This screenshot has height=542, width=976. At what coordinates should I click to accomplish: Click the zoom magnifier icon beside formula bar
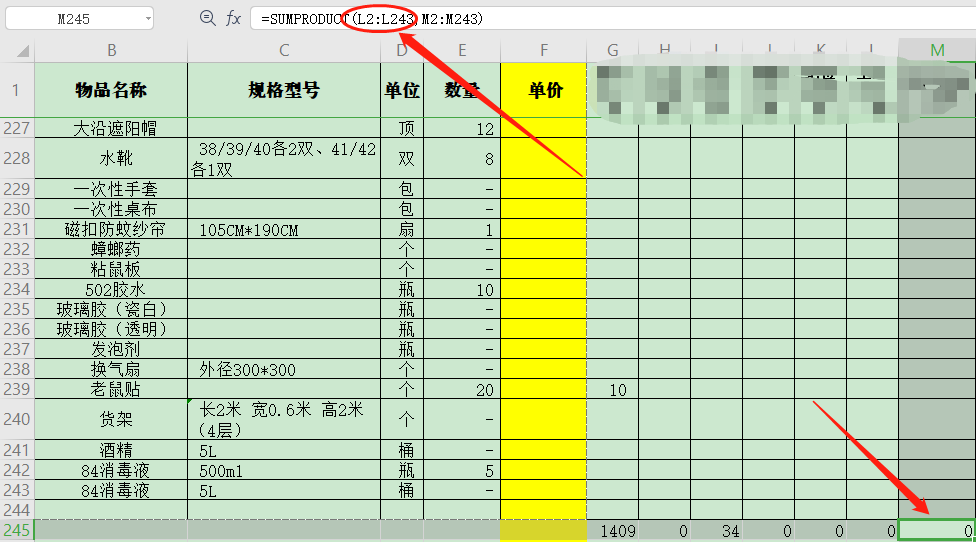(x=207, y=19)
